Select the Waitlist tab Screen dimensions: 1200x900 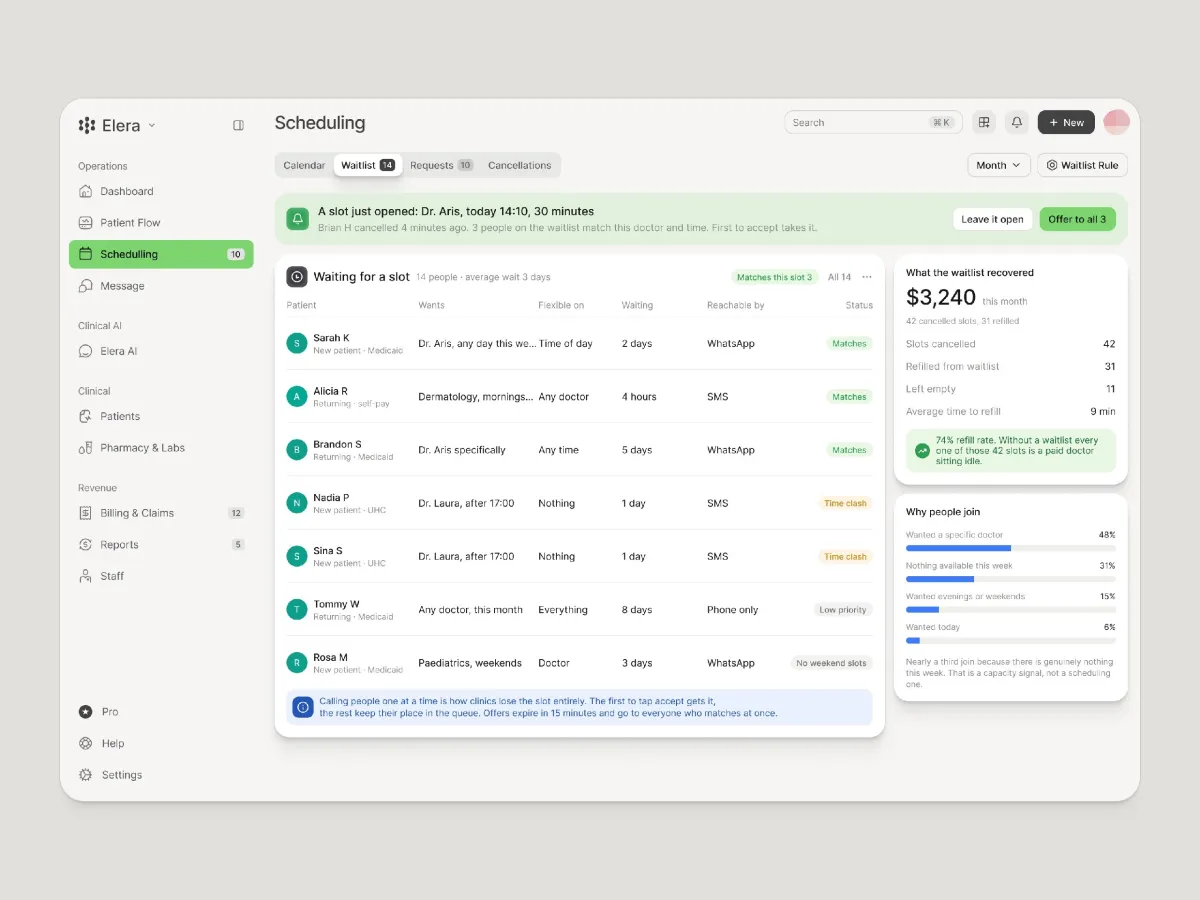(368, 165)
